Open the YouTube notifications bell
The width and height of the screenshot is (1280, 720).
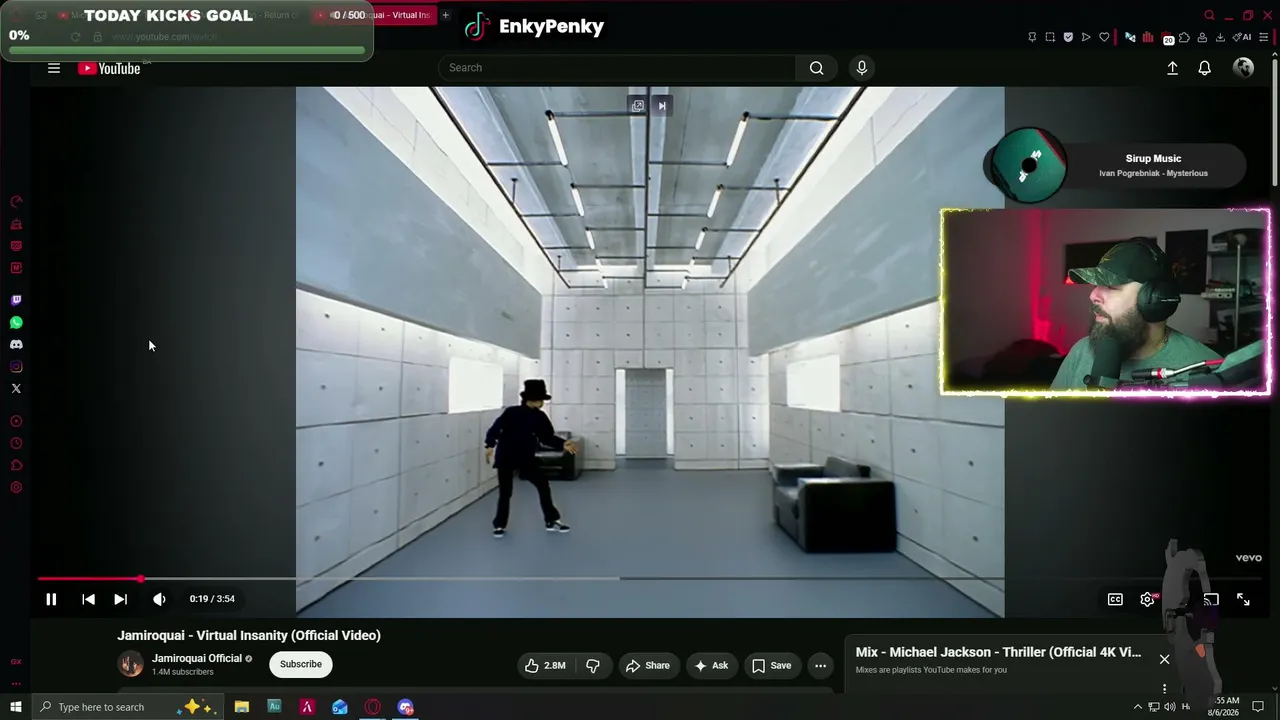tap(1205, 68)
